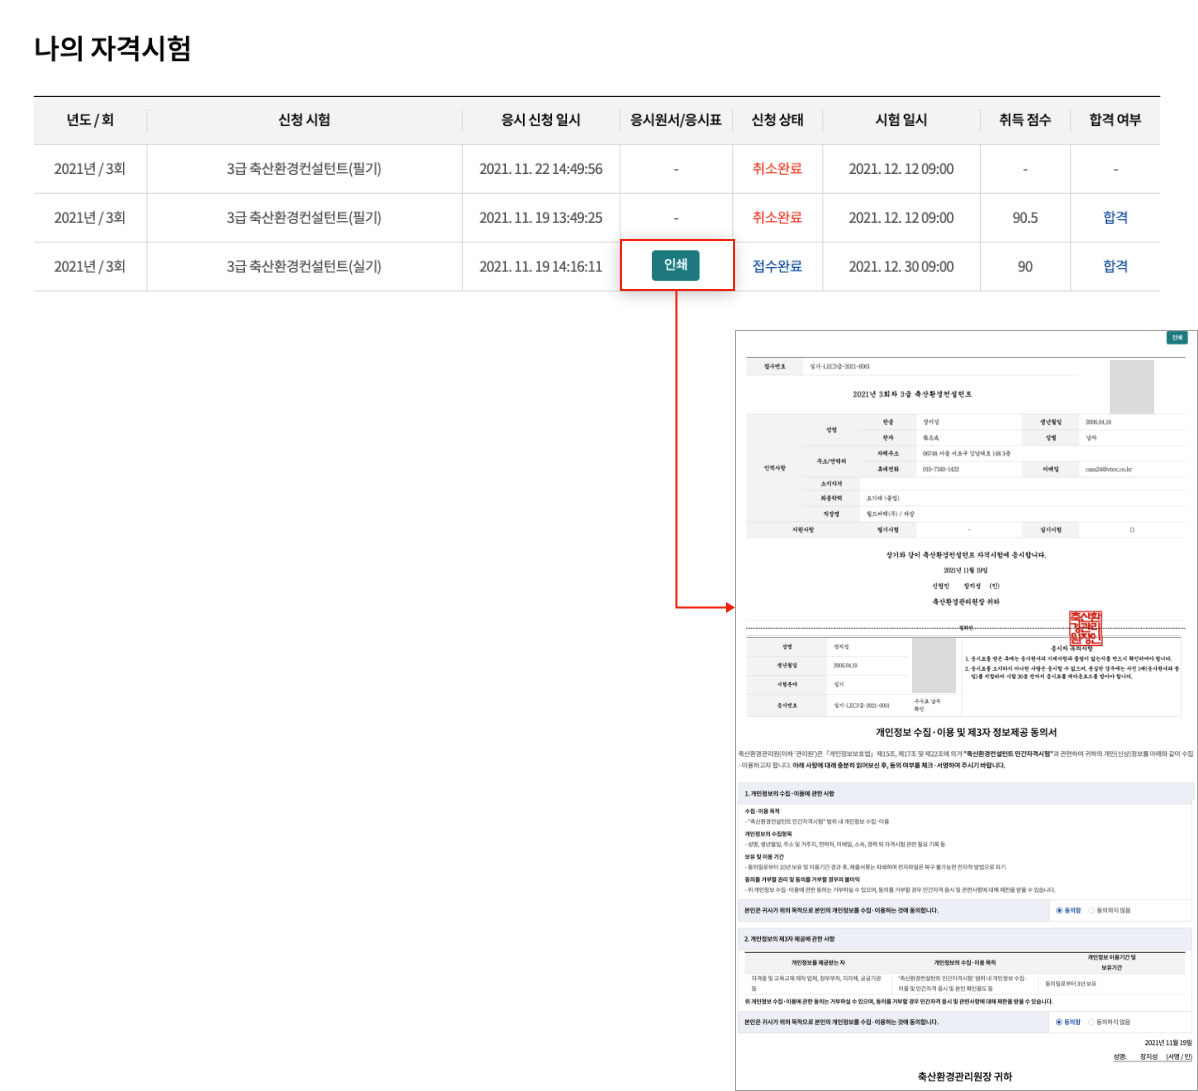Viewport: 1198px width, 1091px height.
Task: Click 취소완료 status for the 2021.11.22 application
Action: (777, 169)
